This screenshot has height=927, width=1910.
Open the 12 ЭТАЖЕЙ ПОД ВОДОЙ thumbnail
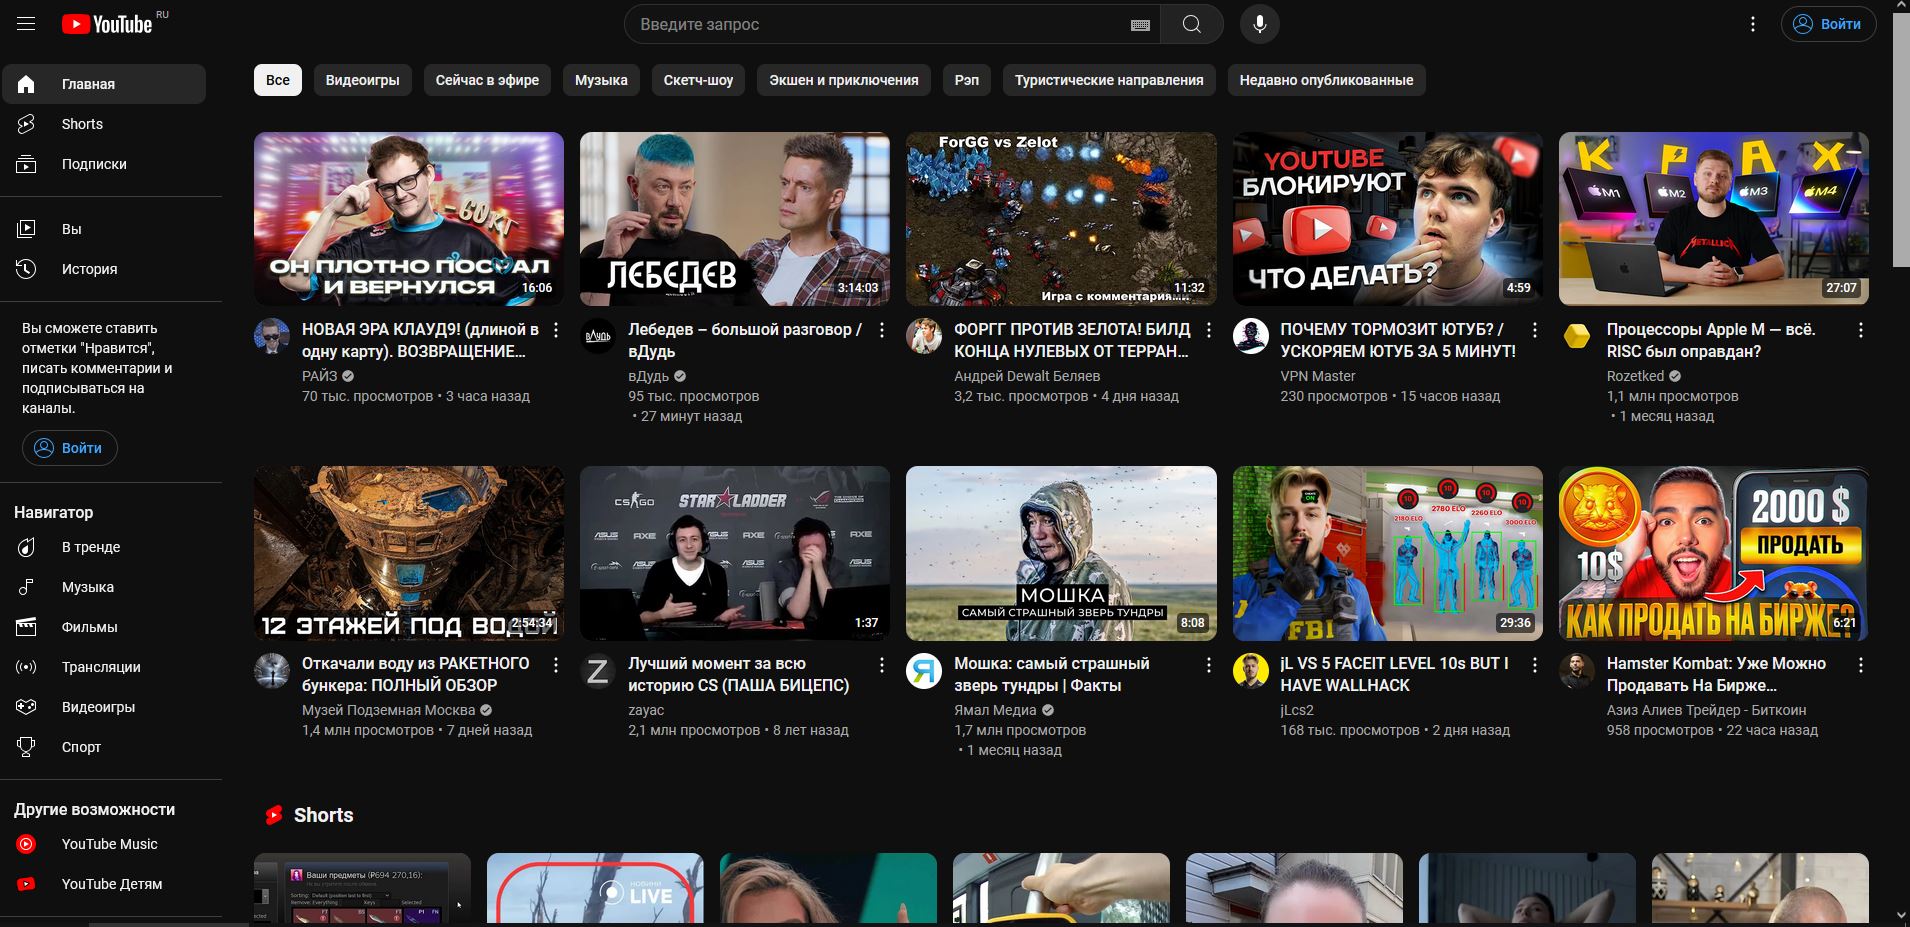coord(409,553)
